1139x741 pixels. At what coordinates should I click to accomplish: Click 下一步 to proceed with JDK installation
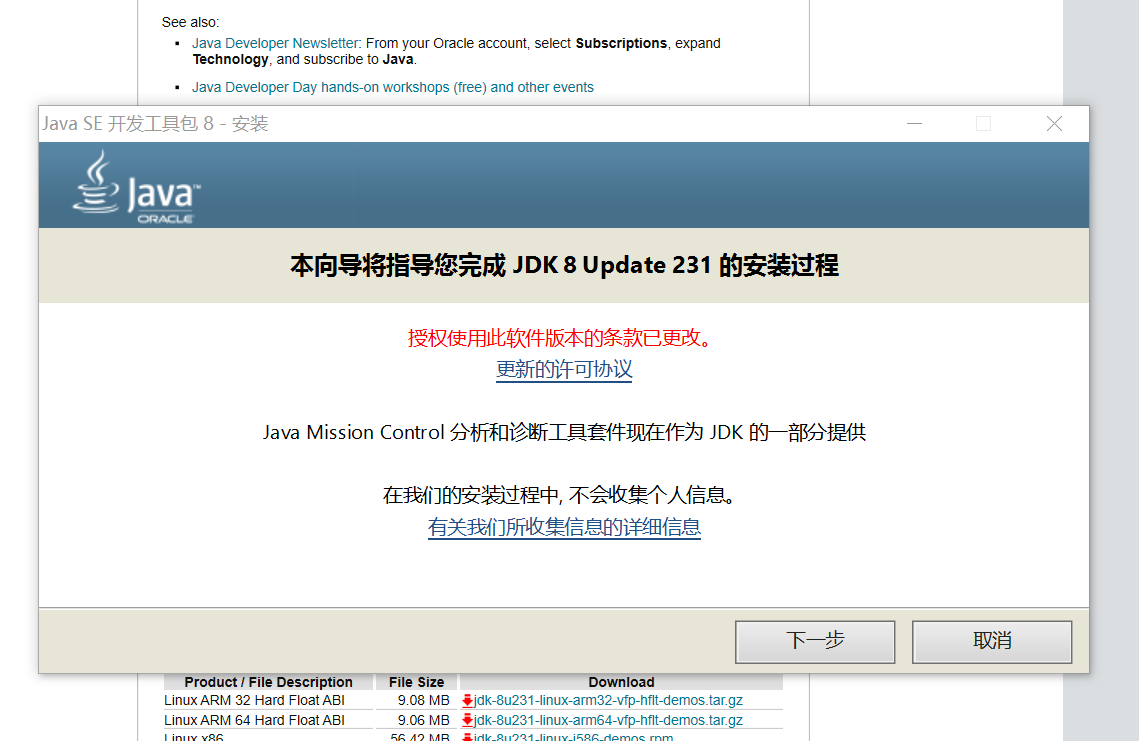click(814, 641)
